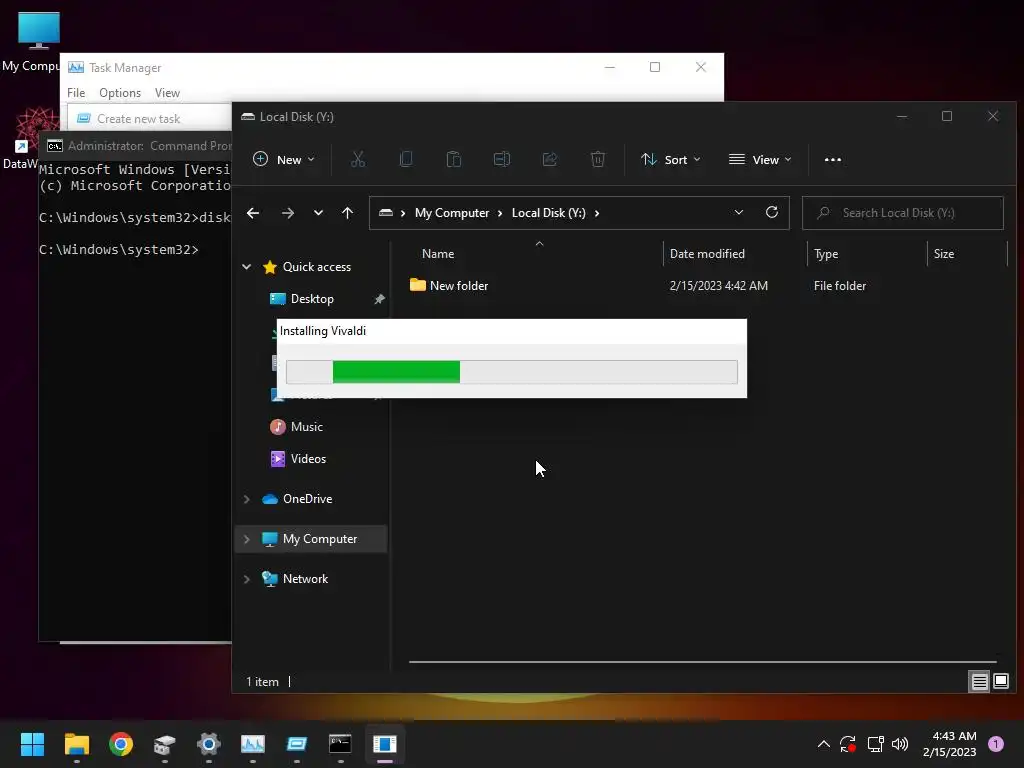Go forward with the right arrow
Viewport: 1024px width, 768px height.
(x=287, y=213)
